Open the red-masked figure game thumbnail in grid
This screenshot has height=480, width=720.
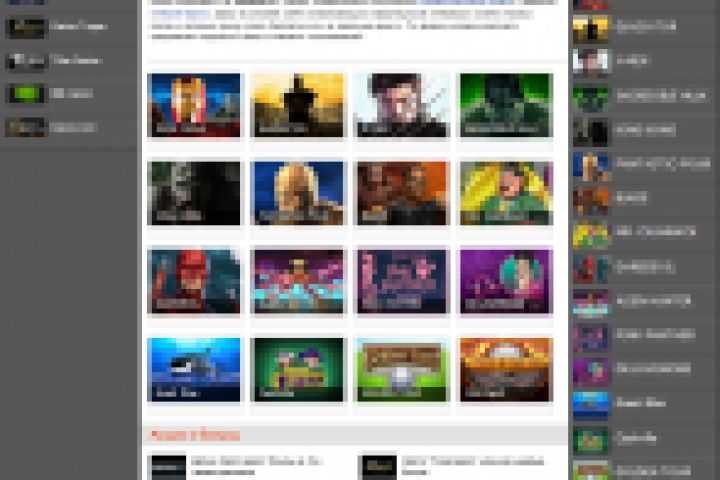coord(193,282)
